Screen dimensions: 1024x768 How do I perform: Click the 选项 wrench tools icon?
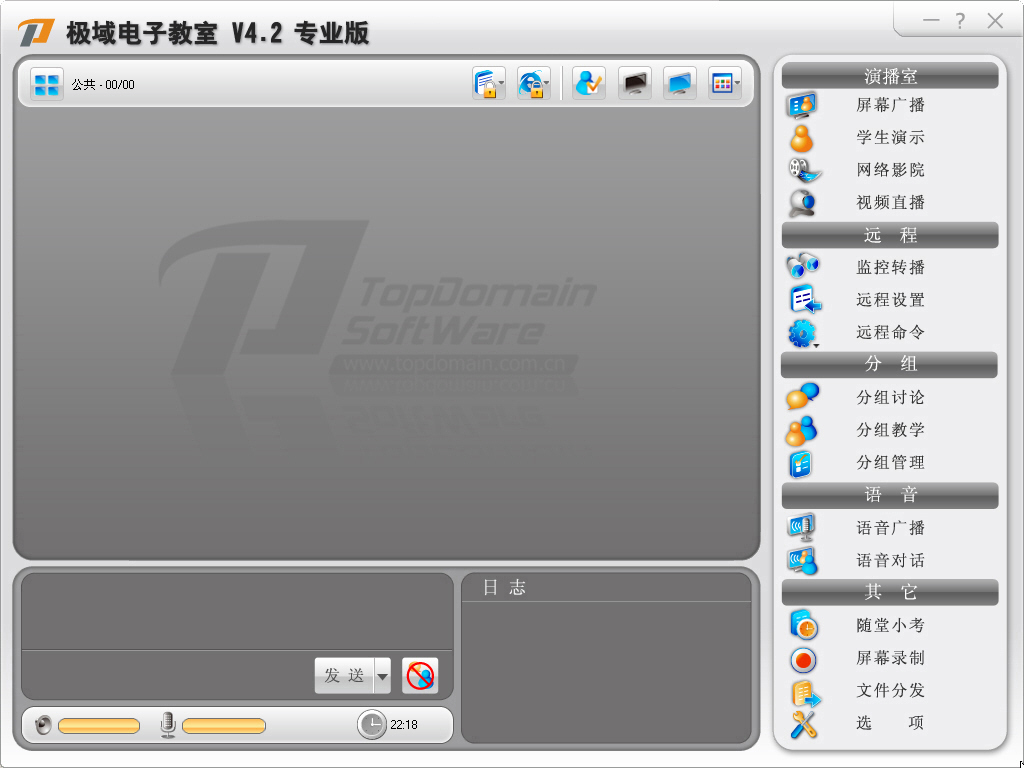tap(803, 724)
